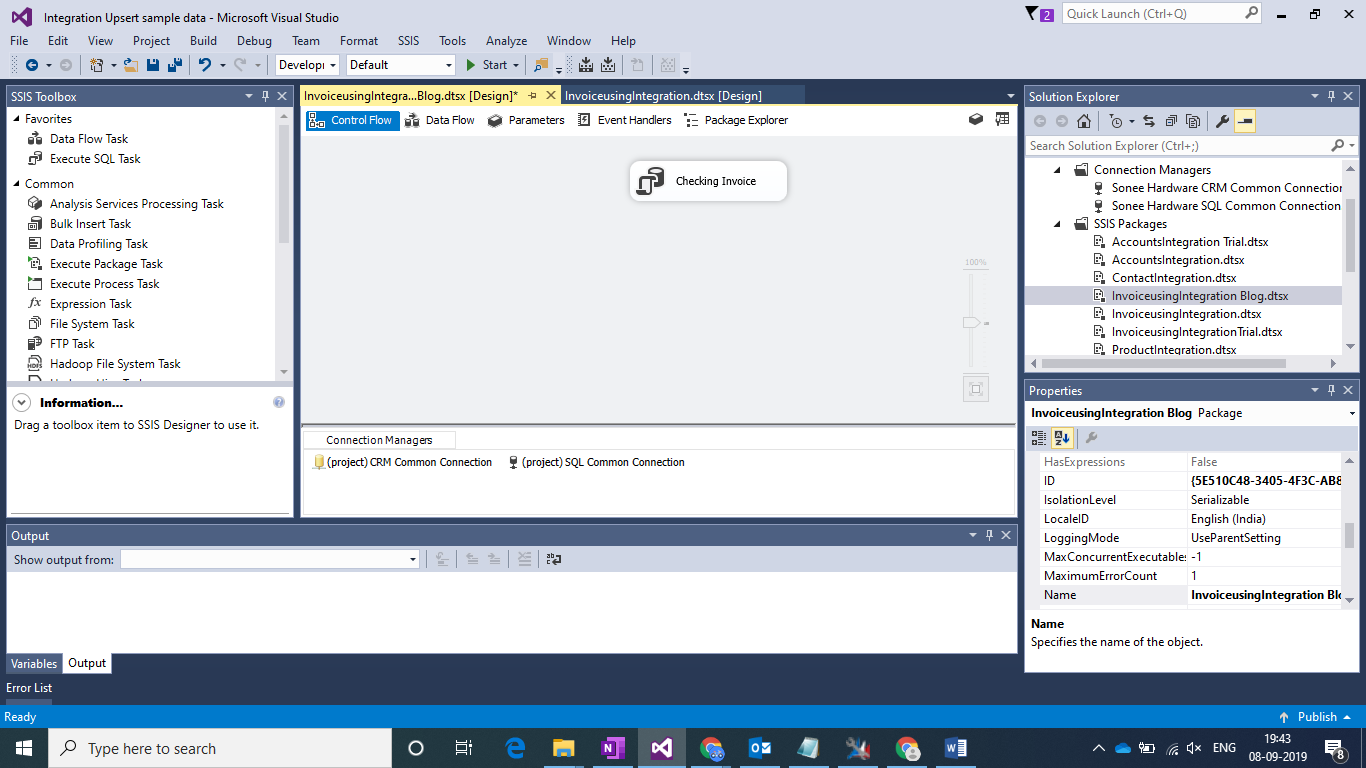Toggle Preview Selected Items in Solution Explorer
1366x768 pixels.
click(x=1244, y=121)
